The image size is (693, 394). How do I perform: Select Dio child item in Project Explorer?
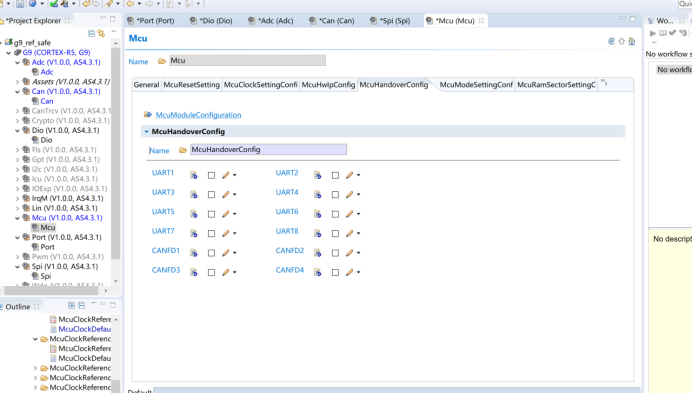[x=46, y=140]
